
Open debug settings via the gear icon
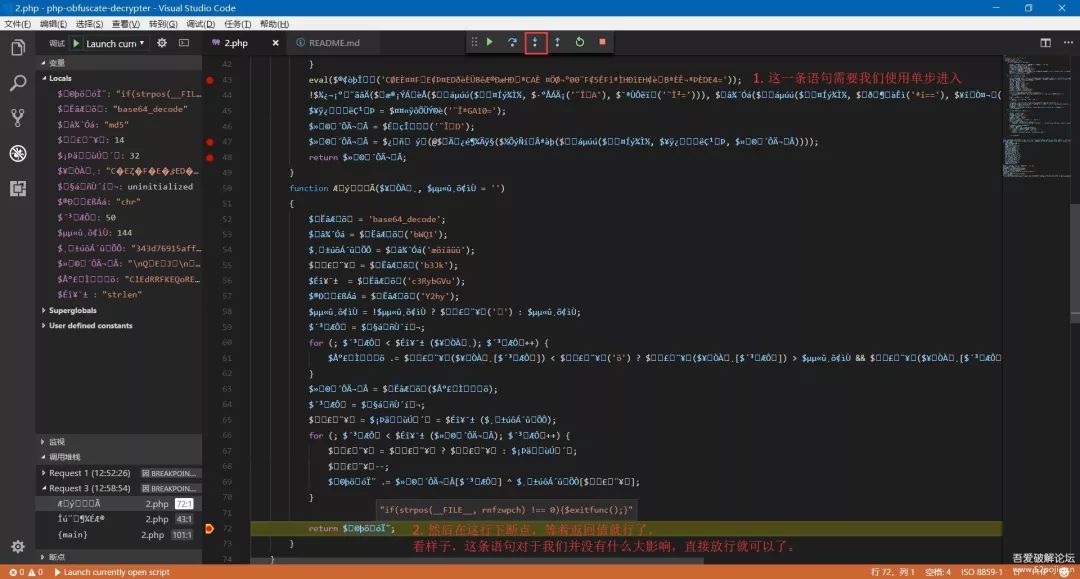pyautogui.click(x=160, y=42)
